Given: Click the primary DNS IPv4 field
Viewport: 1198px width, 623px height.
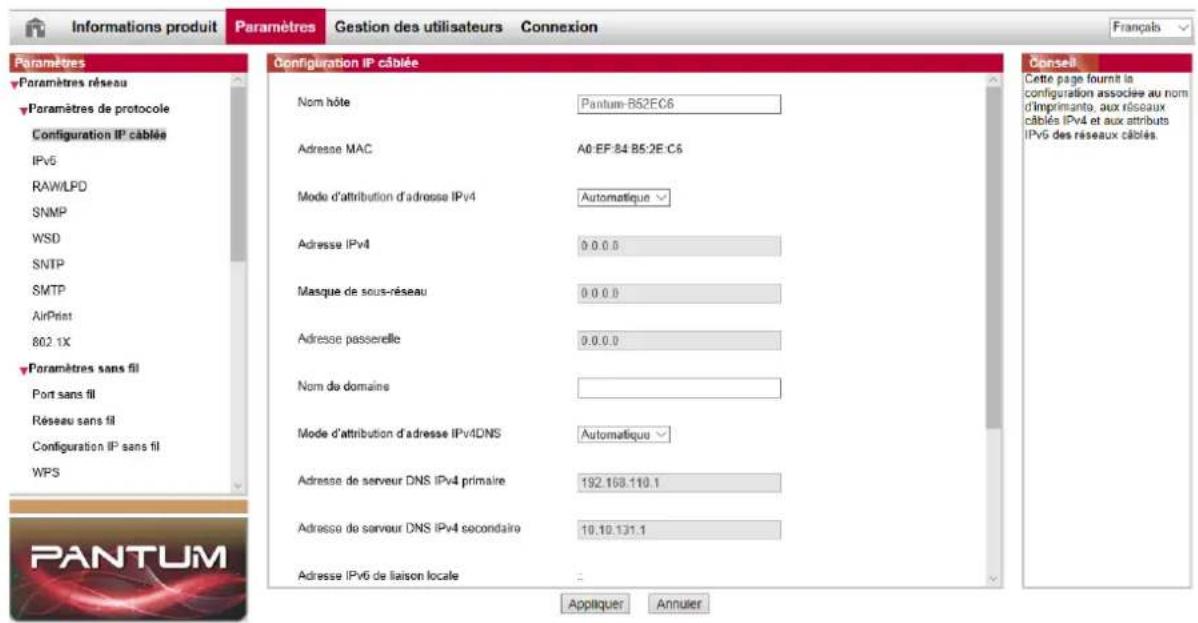Looking at the screenshot, I should coord(679,483).
